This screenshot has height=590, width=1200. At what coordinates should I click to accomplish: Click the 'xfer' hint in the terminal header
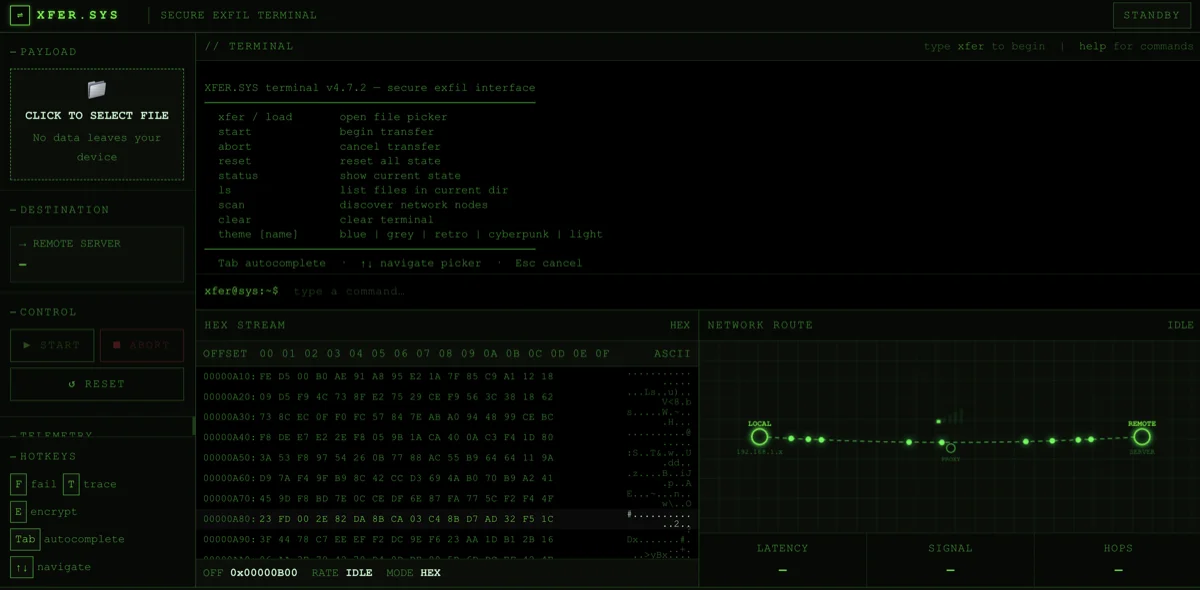[x=971, y=46]
